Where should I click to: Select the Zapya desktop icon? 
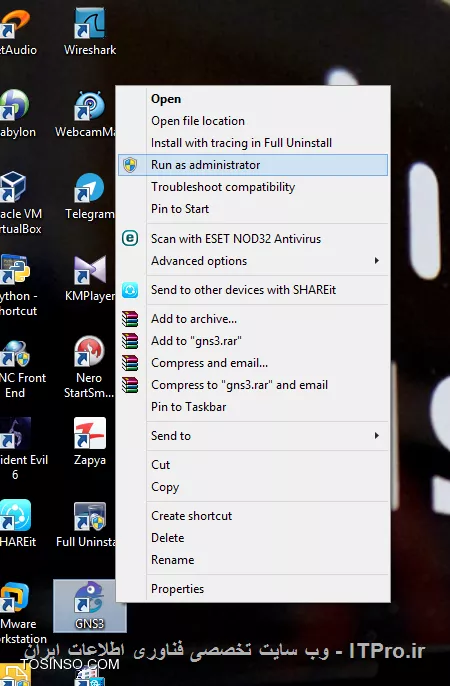tap(90, 442)
